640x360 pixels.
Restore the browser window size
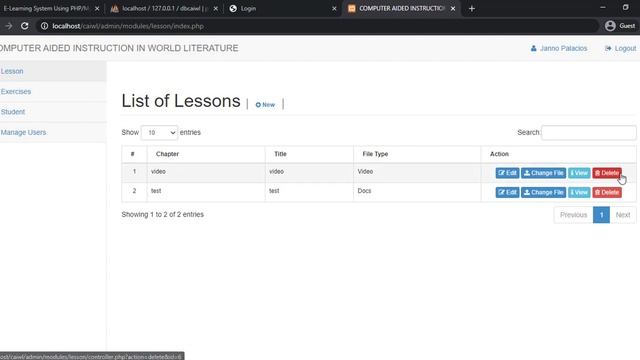point(625,7)
